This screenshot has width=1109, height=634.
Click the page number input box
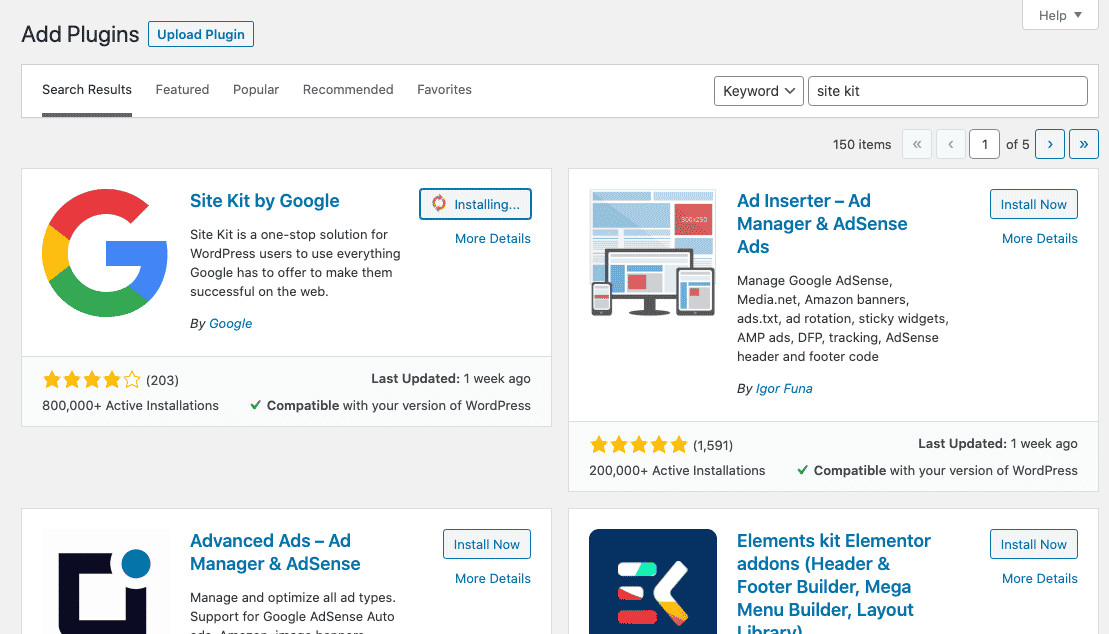tap(984, 144)
